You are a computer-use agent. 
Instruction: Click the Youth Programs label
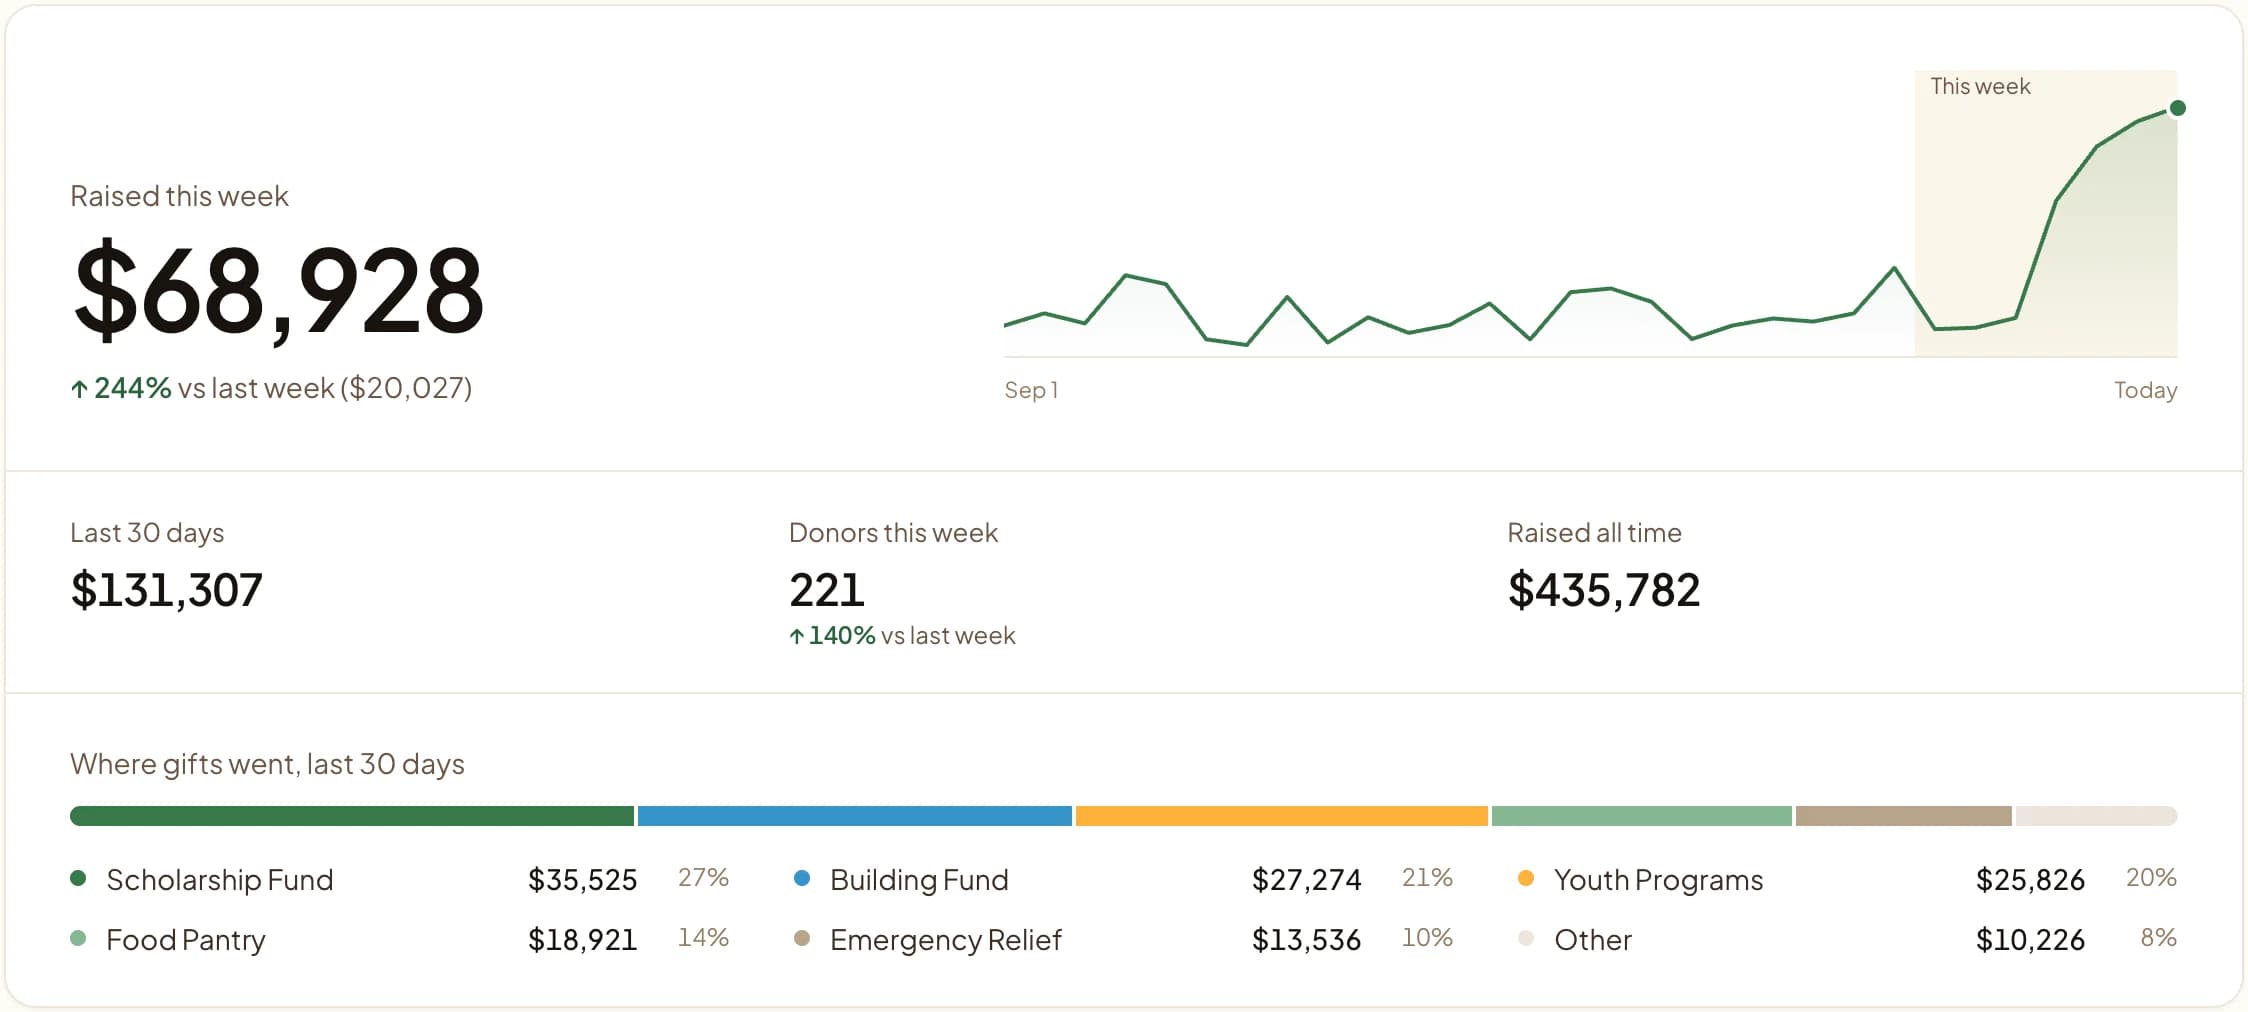pyautogui.click(x=1659, y=880)
